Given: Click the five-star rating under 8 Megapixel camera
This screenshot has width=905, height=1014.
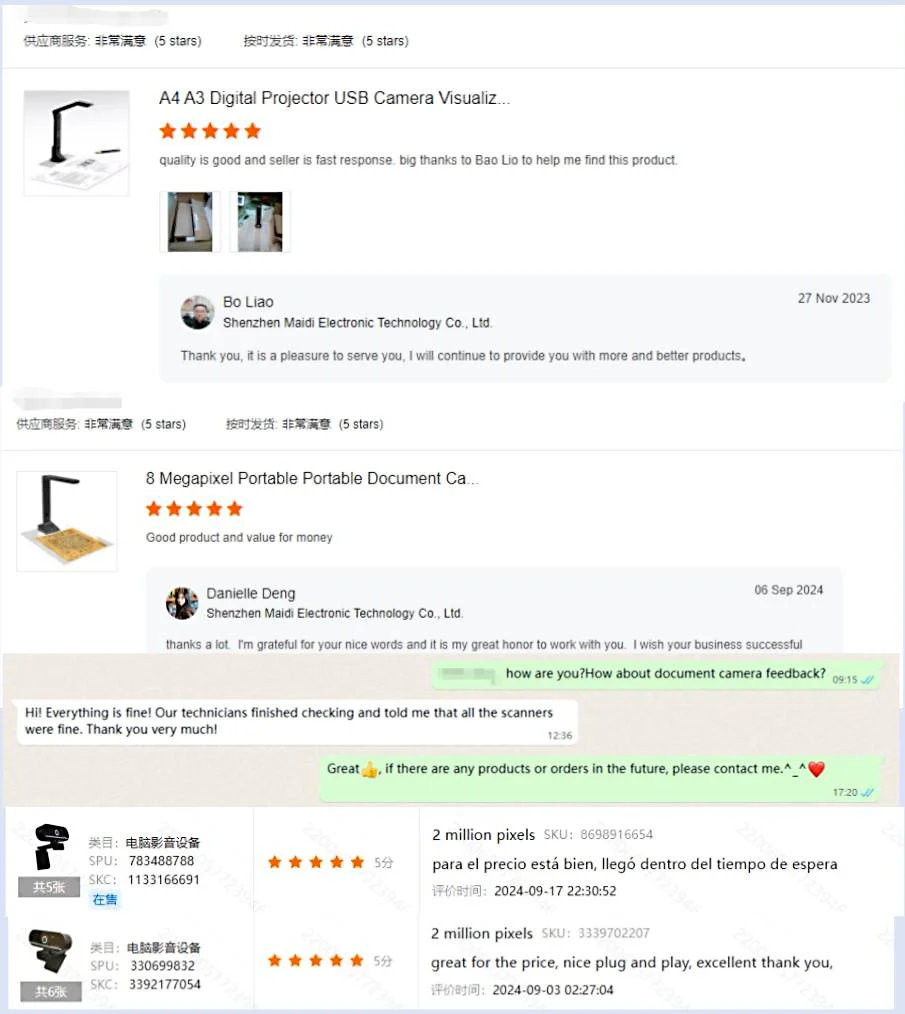Looking at the screenshot, I should click(x=194, y=509).
